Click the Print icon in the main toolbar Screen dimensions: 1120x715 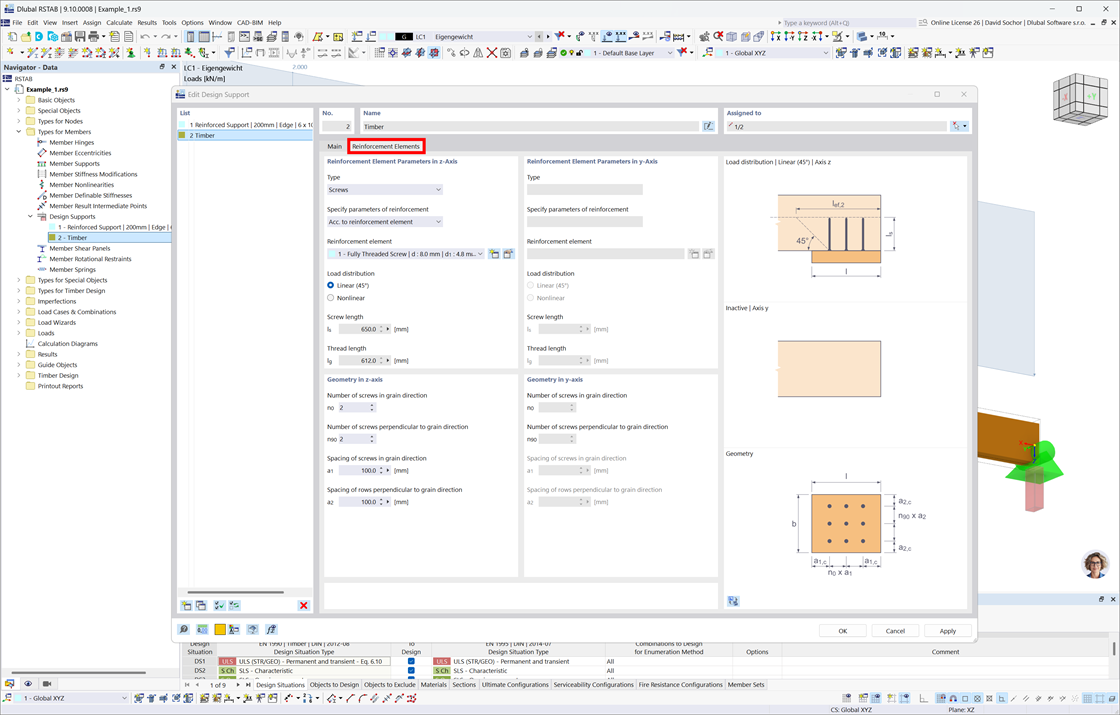(93, 36)
